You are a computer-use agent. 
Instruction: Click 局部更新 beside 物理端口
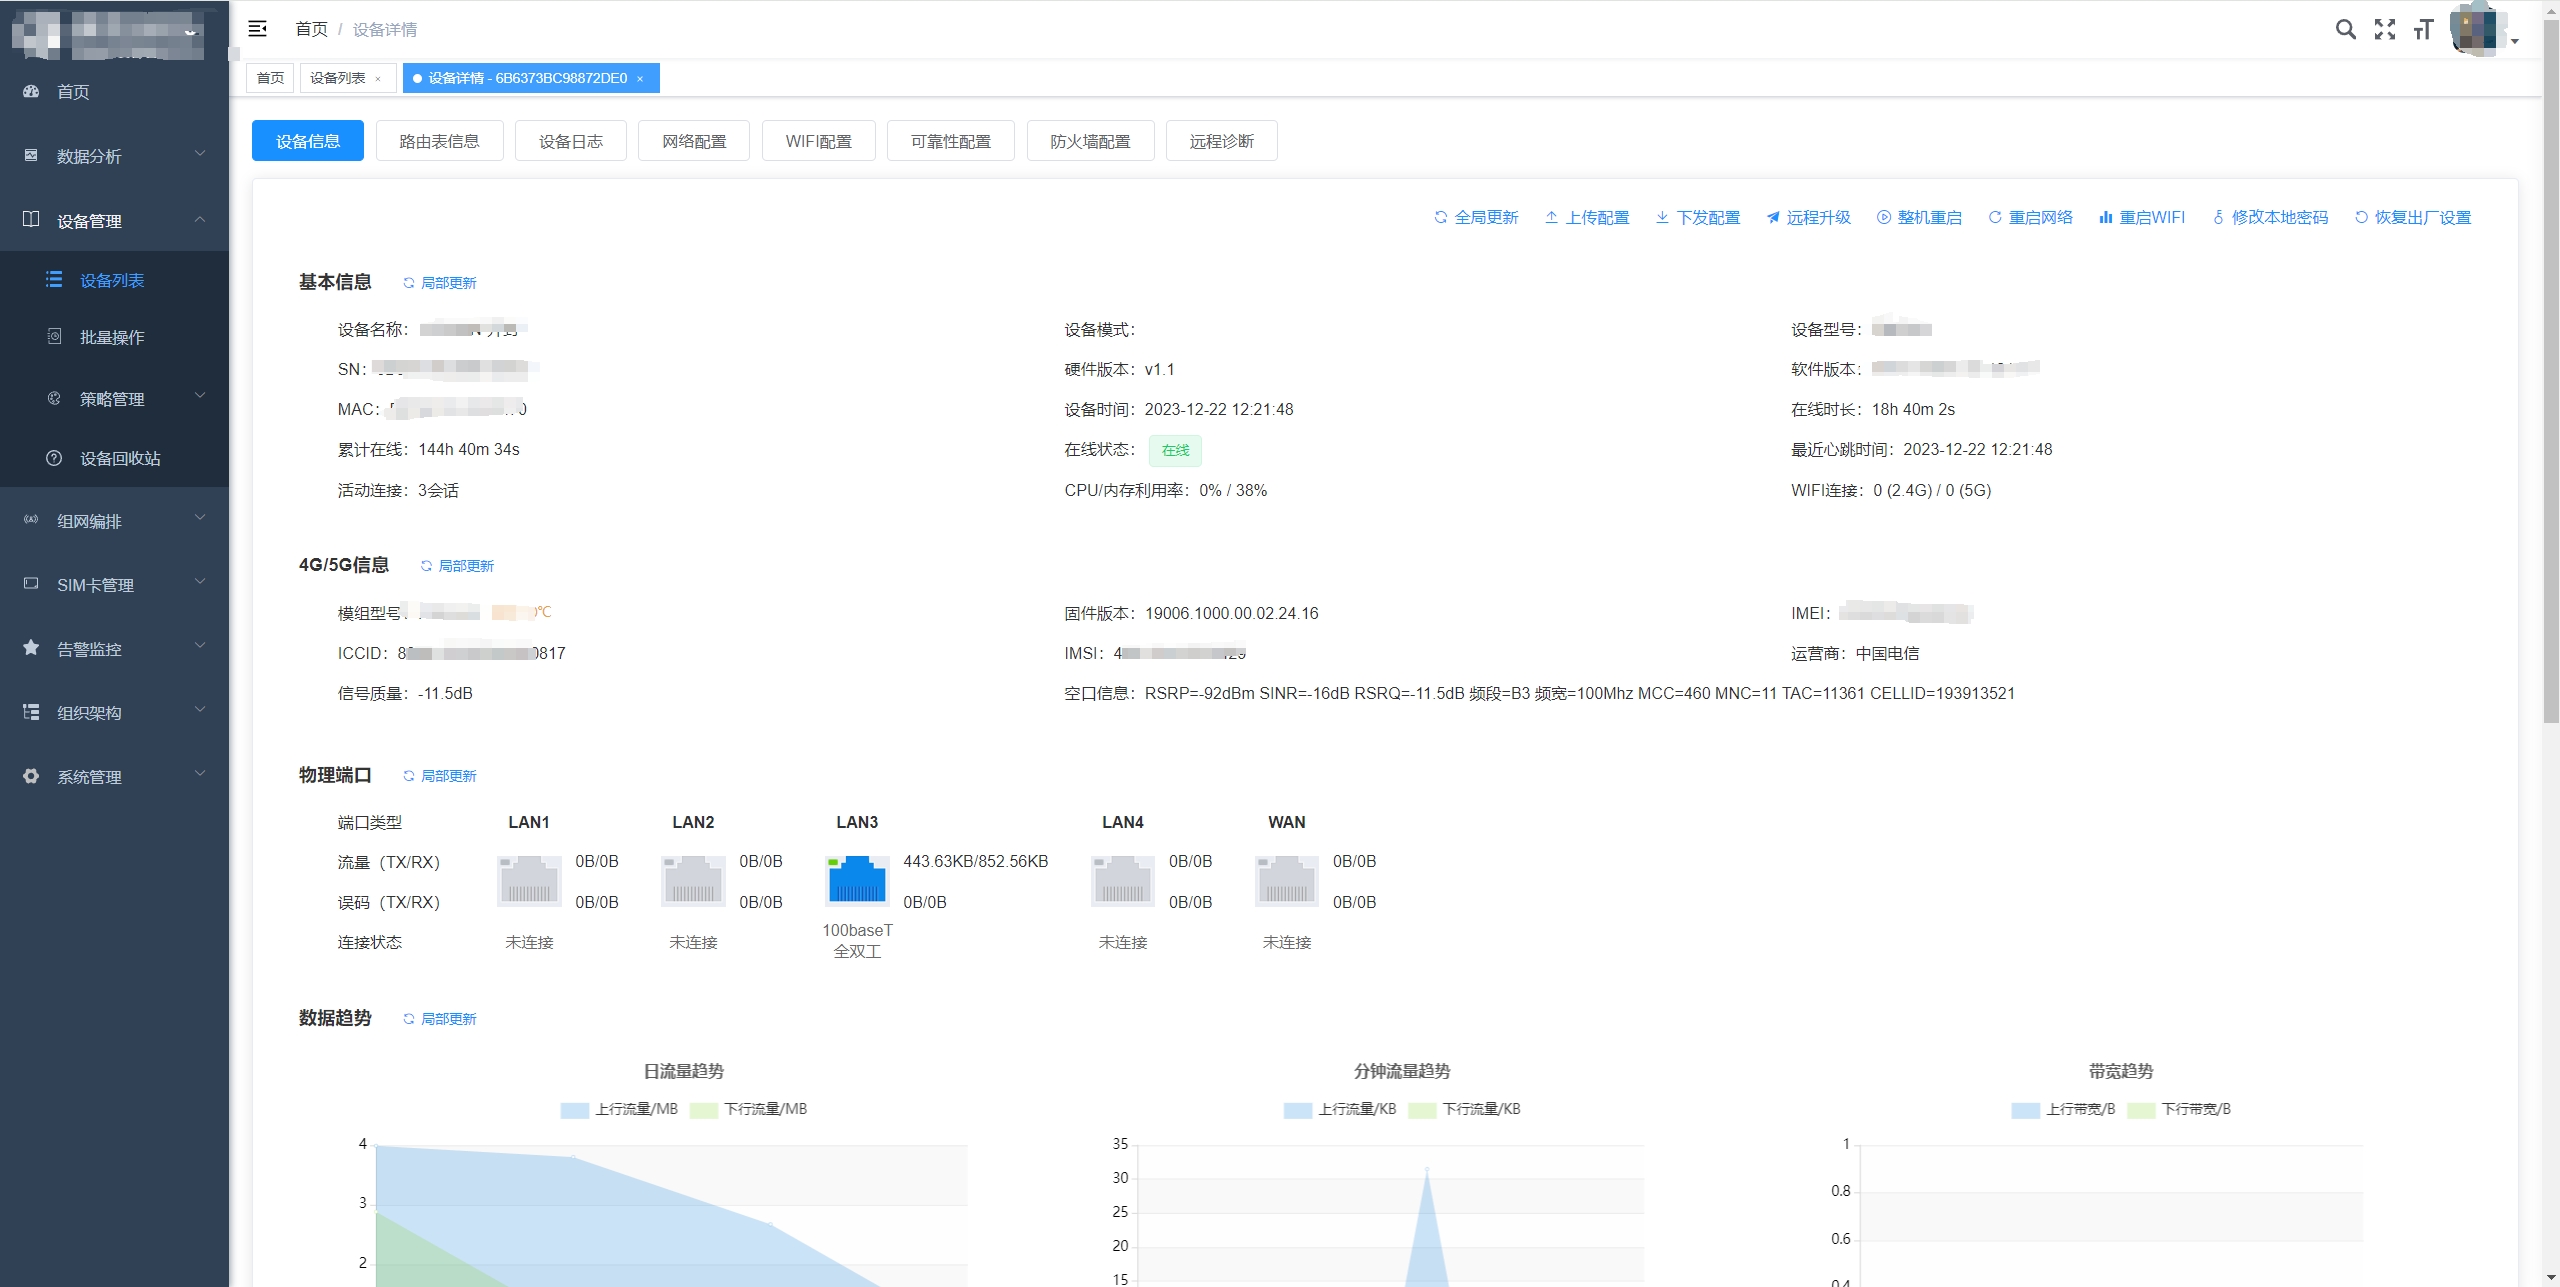coord(440,776)
